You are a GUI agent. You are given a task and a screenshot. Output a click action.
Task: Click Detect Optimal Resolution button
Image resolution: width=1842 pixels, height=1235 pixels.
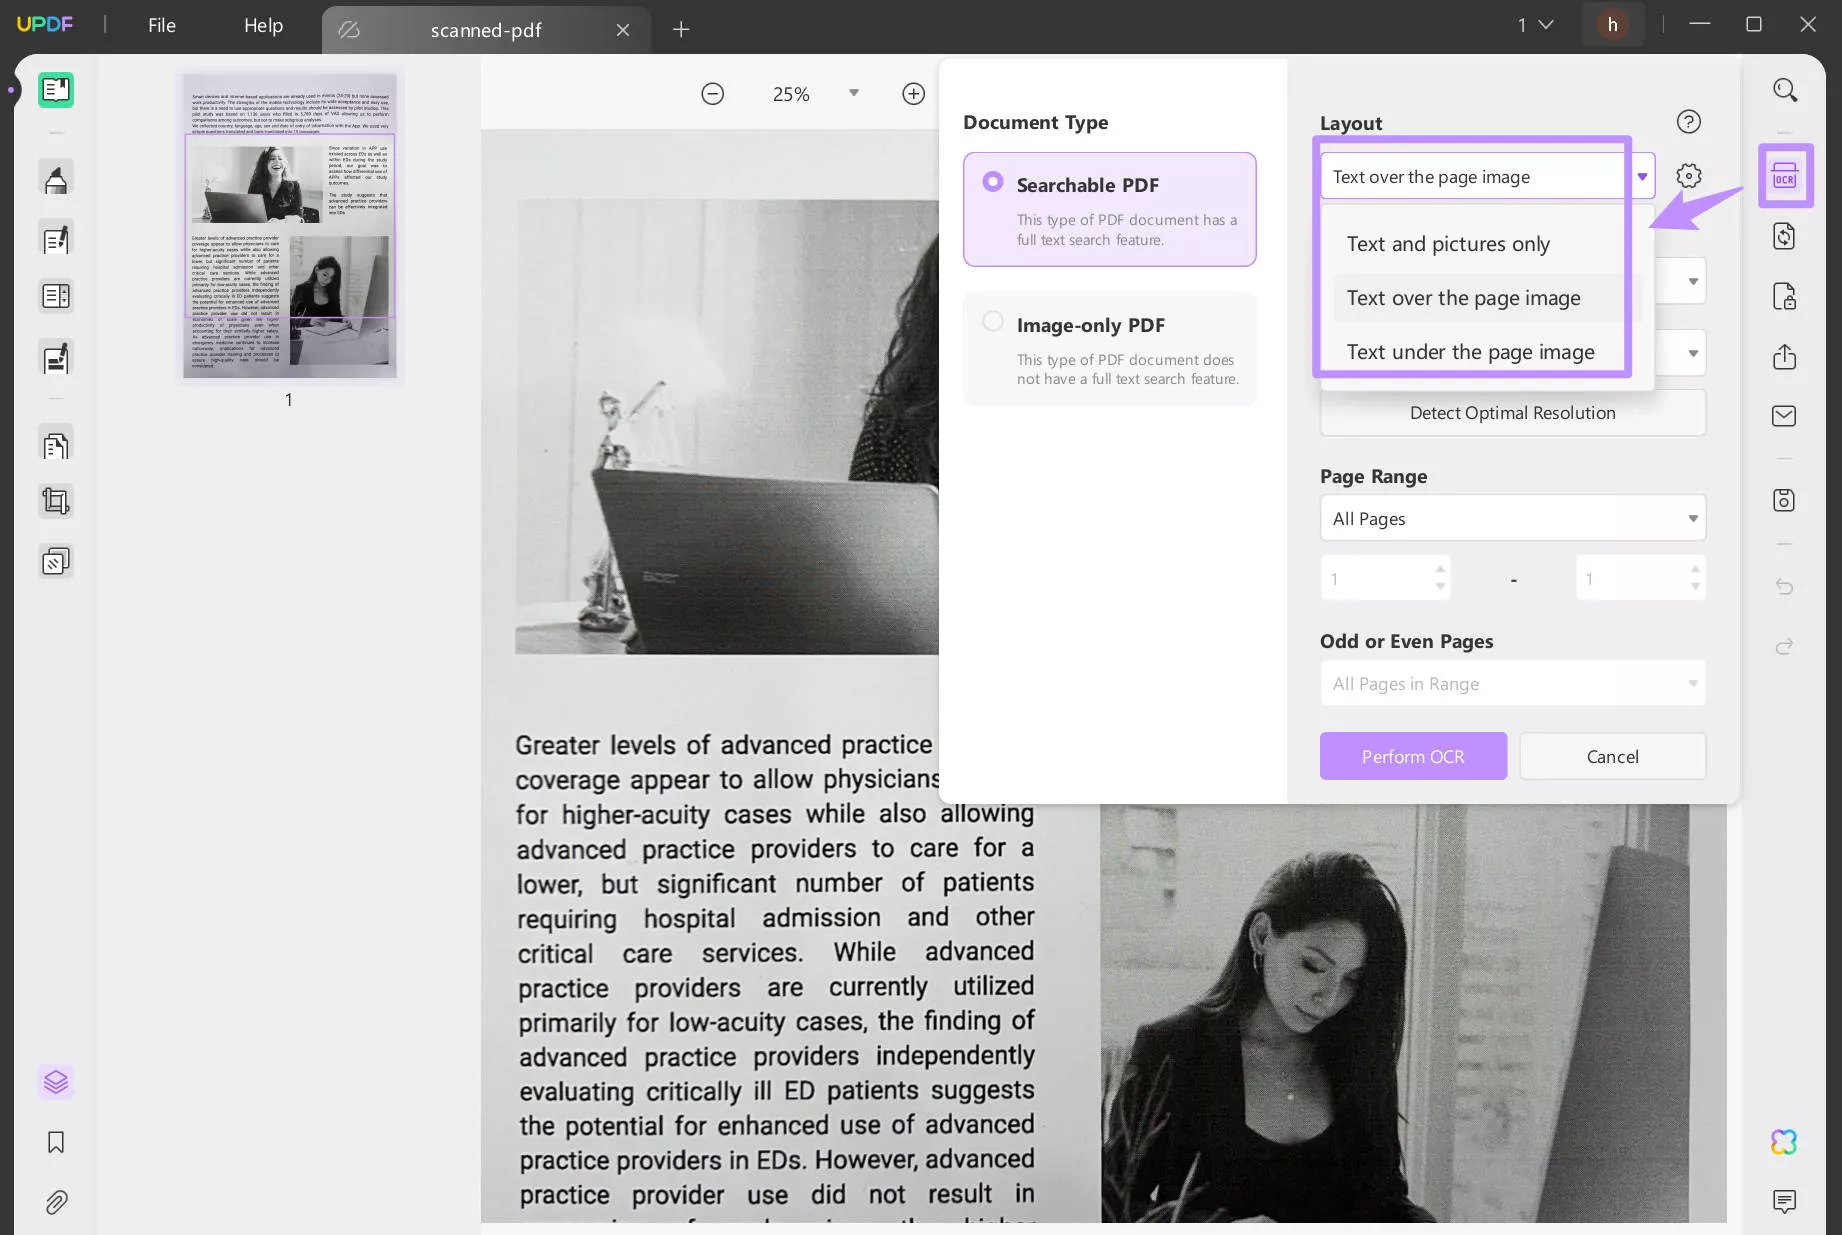[x=1513, y=413]
